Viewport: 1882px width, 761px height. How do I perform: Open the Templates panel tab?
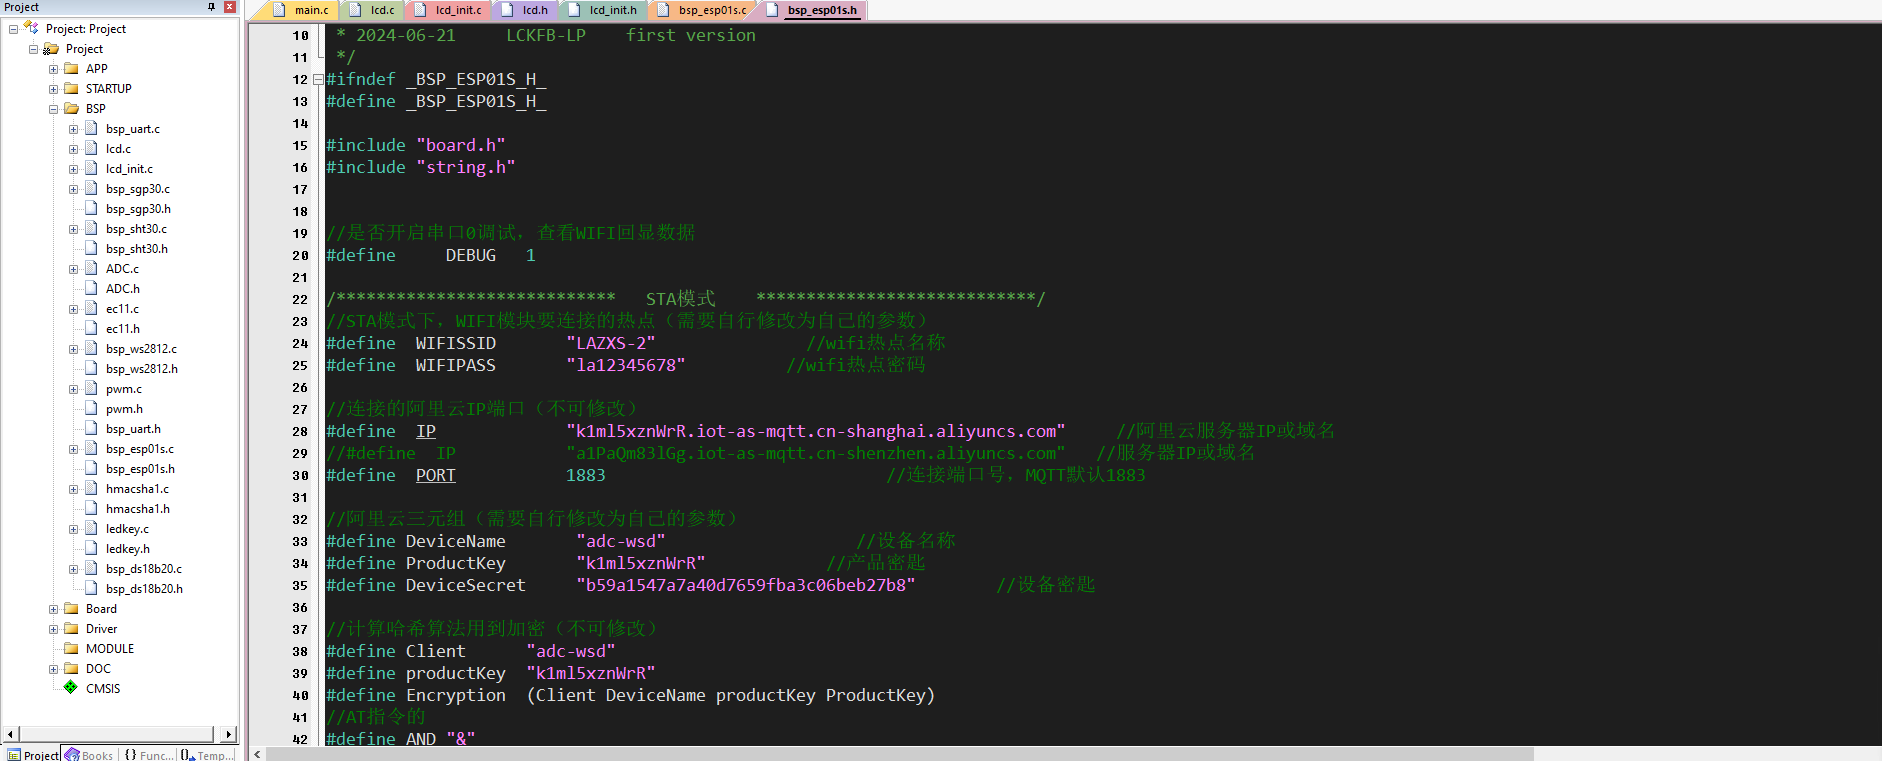208,755
